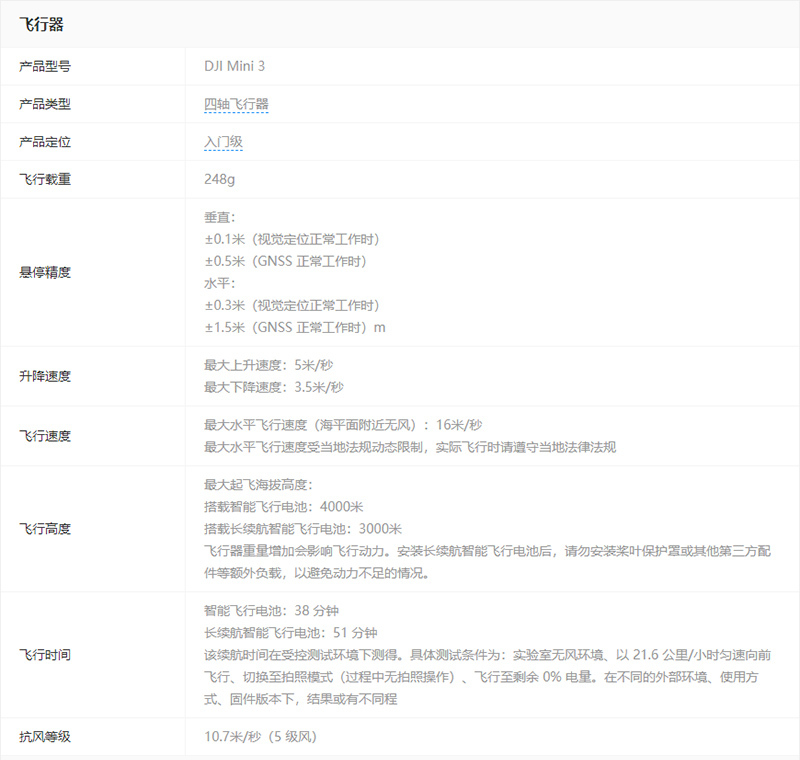Viewport: 800px width, 760px height.
Task: Select the DJI Mini 3 model value
Action: 235,66
